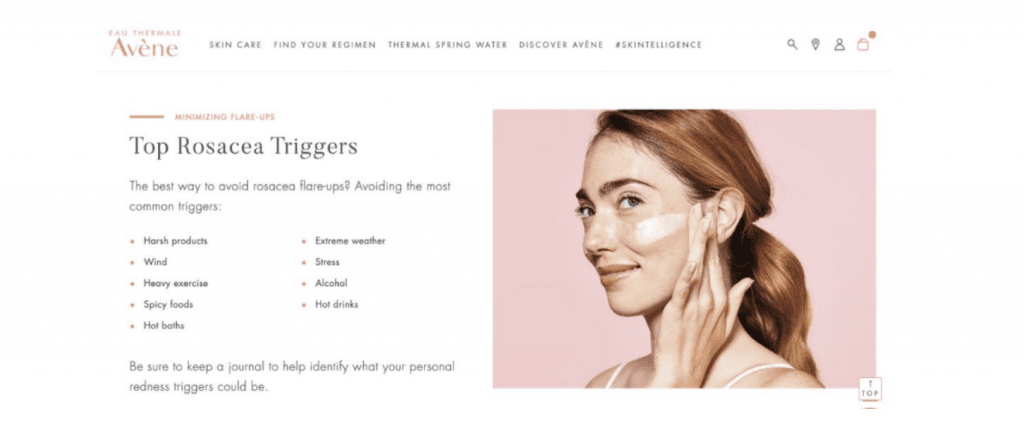Open the shopping bag cart icon

(x=863, y=44)
